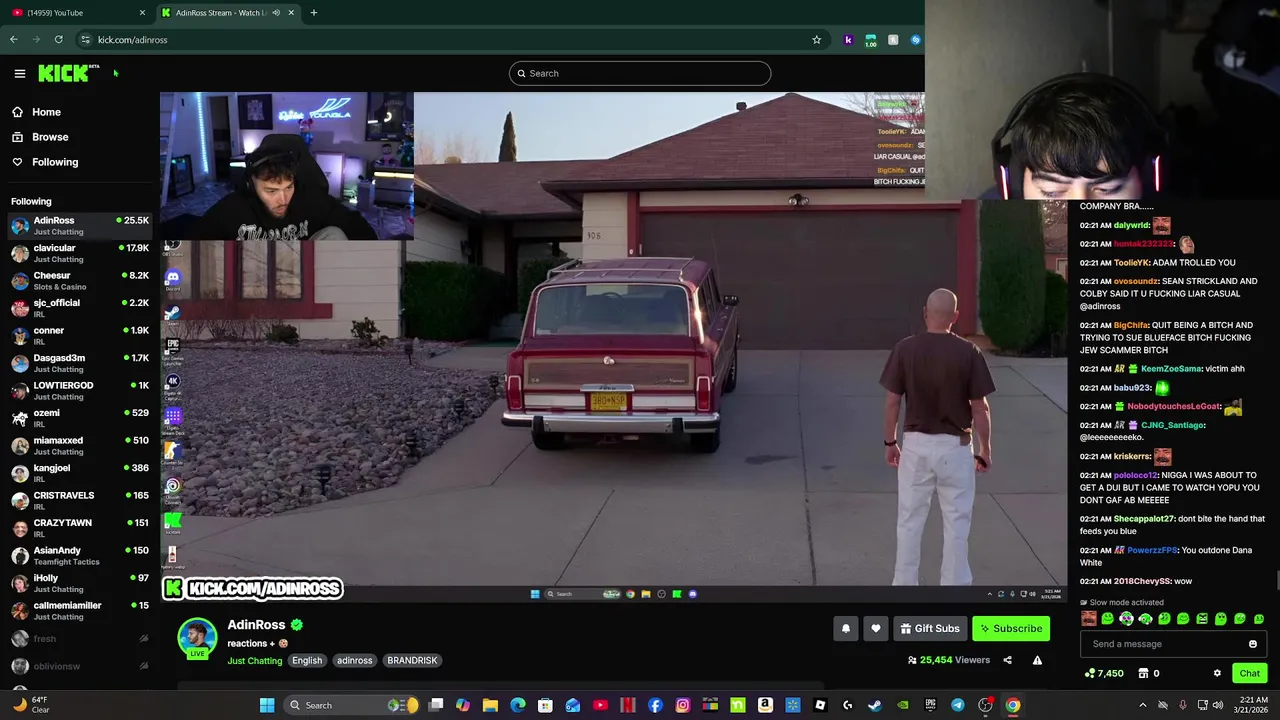Image resolution: width=1280 pixels, height=720 pixels.
Task: Open miamaxxed channel in sidebar
Action: [80, 445]
